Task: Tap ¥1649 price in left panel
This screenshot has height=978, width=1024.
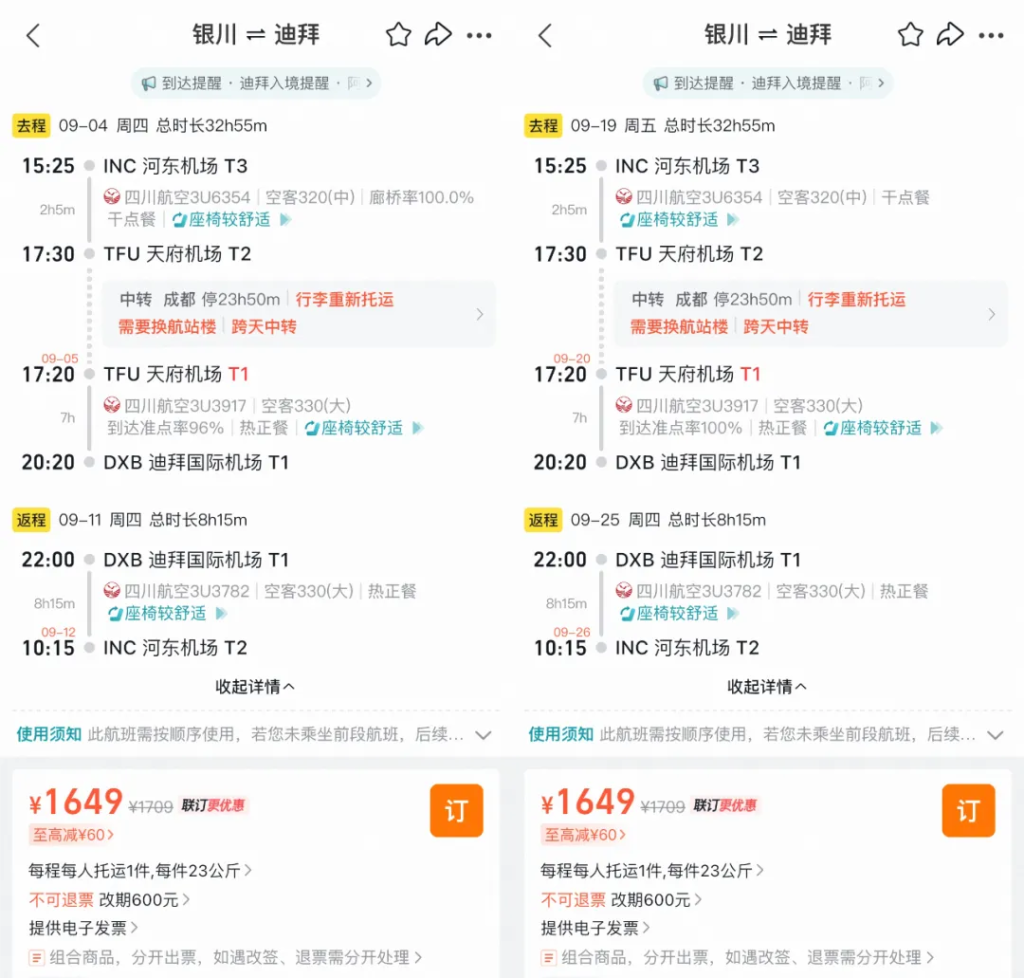Action: point(76,802)
